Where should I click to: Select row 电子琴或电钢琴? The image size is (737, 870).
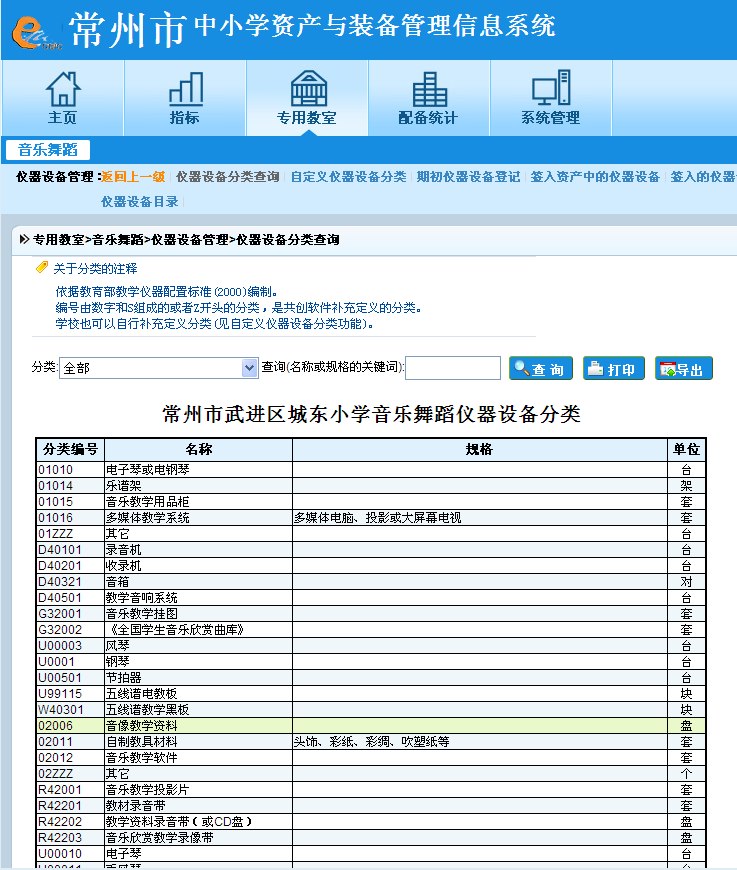point(371,470)
